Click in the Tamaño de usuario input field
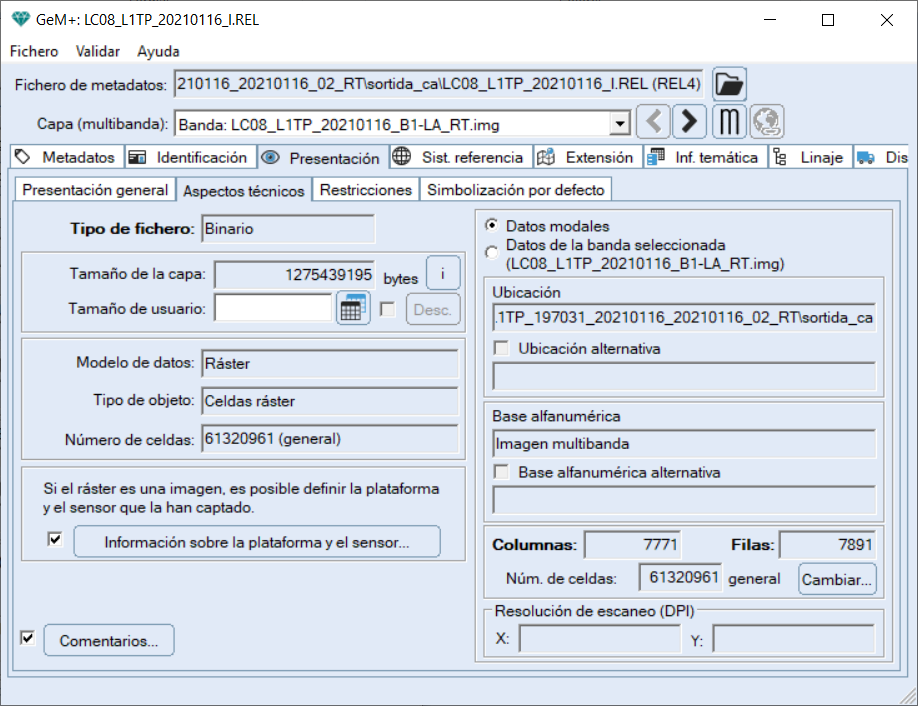 [x=273, y=309]
